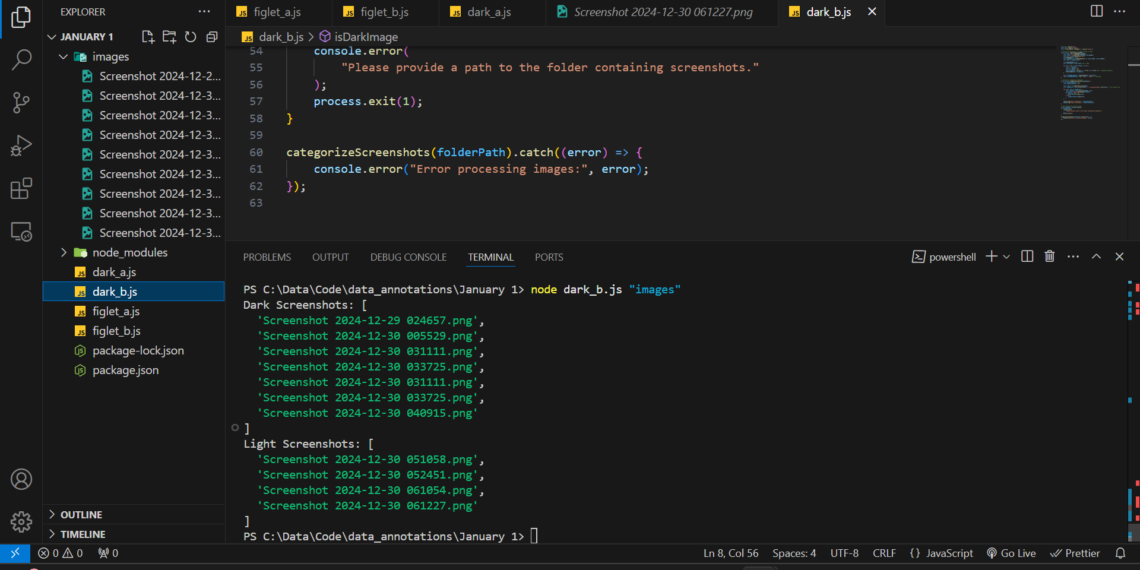Screen dimensions: 1140x570
Task: Open new terminal profile dropdown arrow
Action: pos(1006,257)
